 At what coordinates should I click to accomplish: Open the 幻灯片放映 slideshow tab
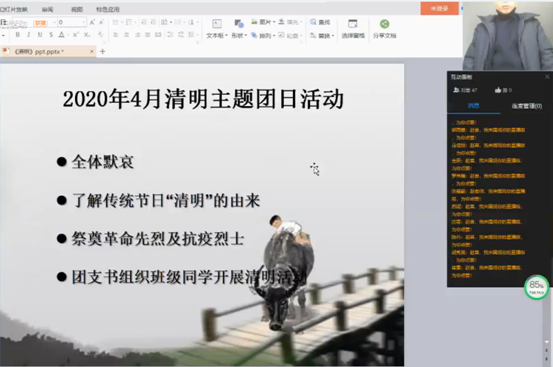coord(14,9)
